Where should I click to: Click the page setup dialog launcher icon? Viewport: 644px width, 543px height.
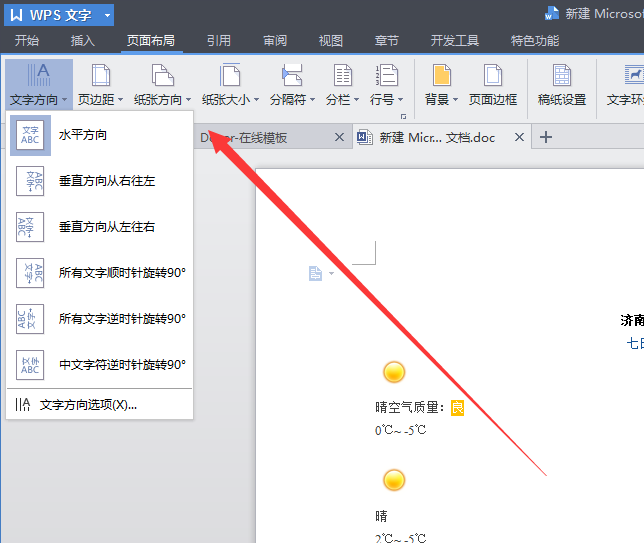pyautogui.click(x=403, y=117)
